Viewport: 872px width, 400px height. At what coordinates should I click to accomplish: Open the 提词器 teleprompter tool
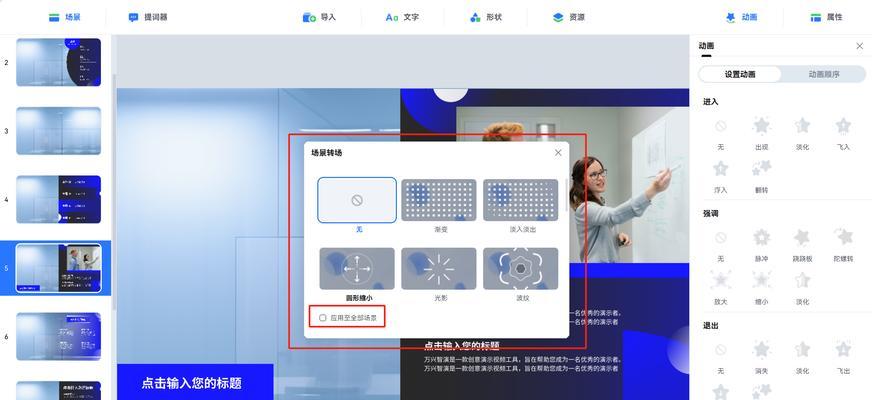point(147,17)
